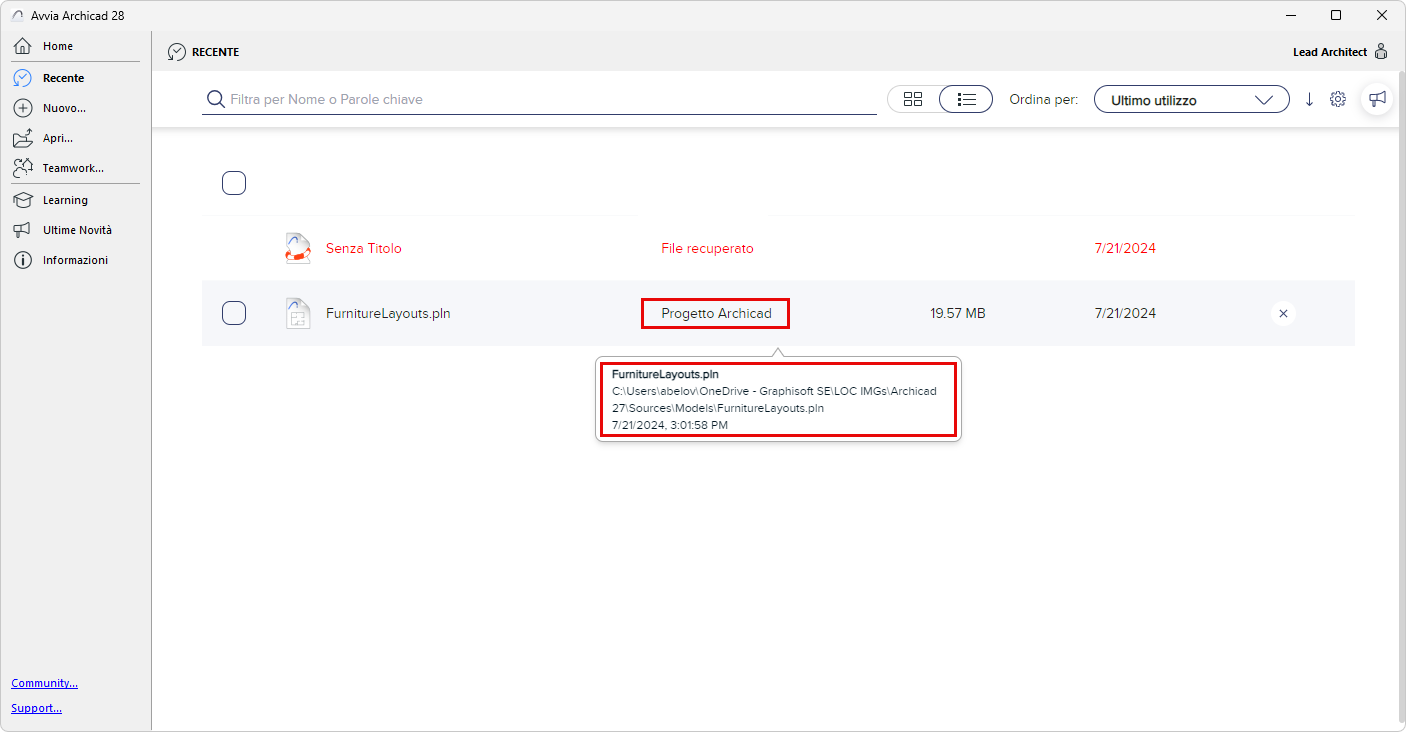Viewport: 1406px width, 732px height.
Task: Open Teamwork... from the sidebar
Action: [73, 168]
